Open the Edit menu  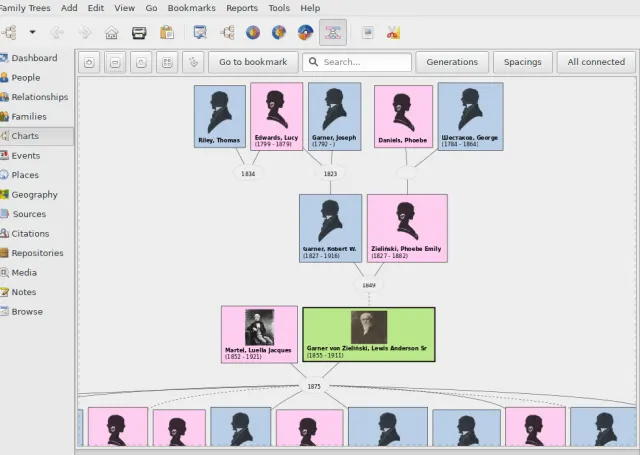click(96, 8)
